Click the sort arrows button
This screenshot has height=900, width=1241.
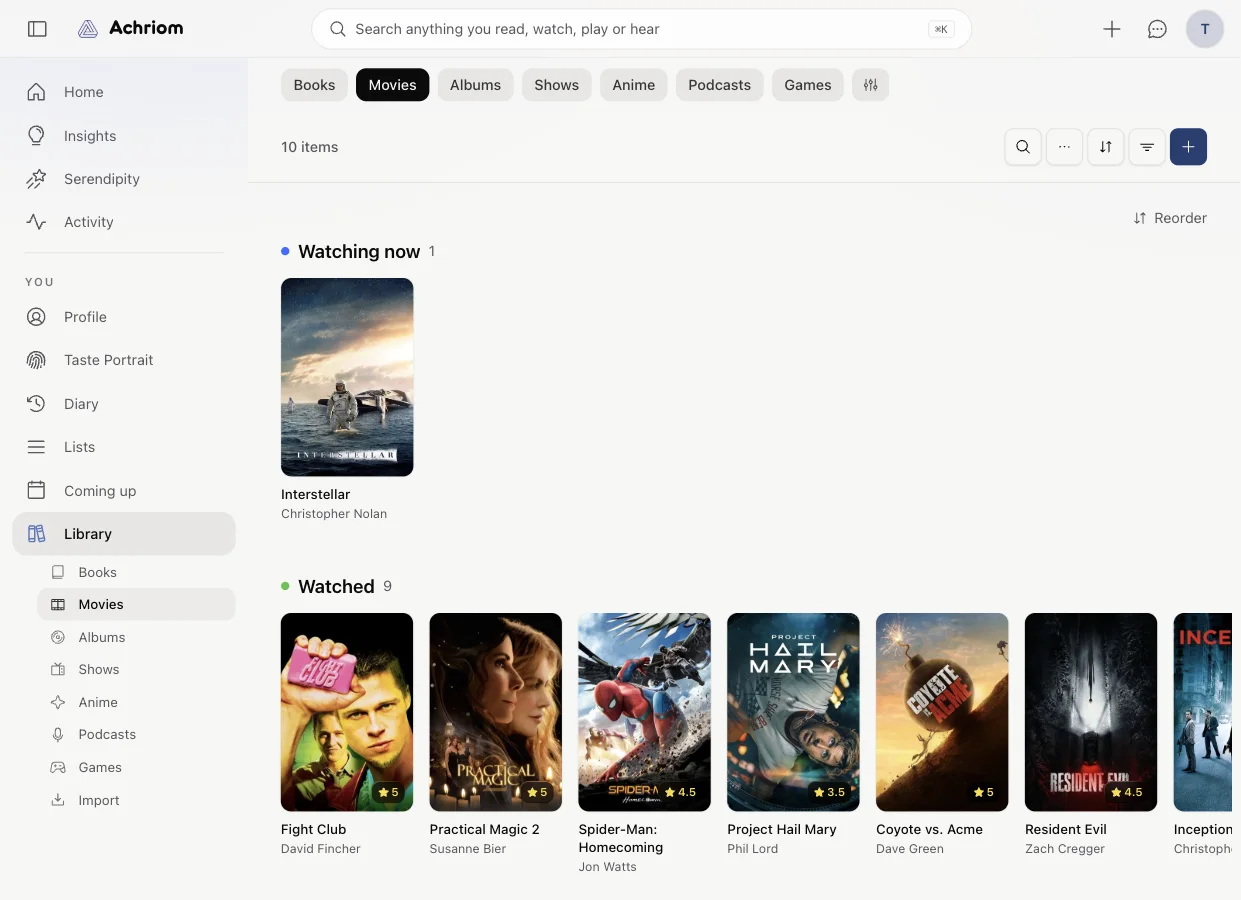tap(1106, 147)
